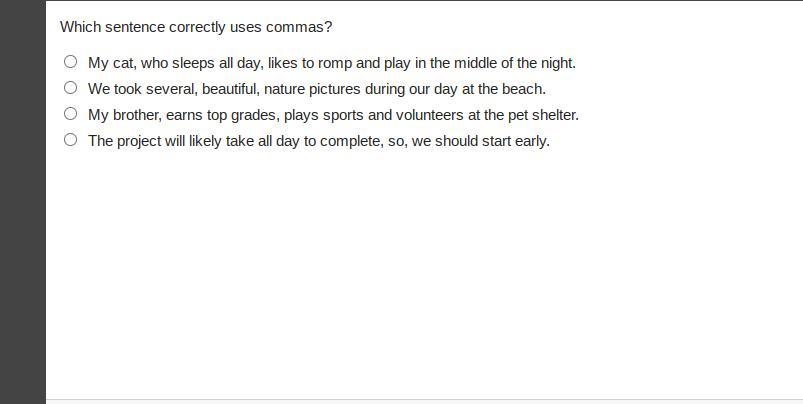803x404 pixels.
Task: Pick the radio button next to 'My brother'
Action: [70, 114]
